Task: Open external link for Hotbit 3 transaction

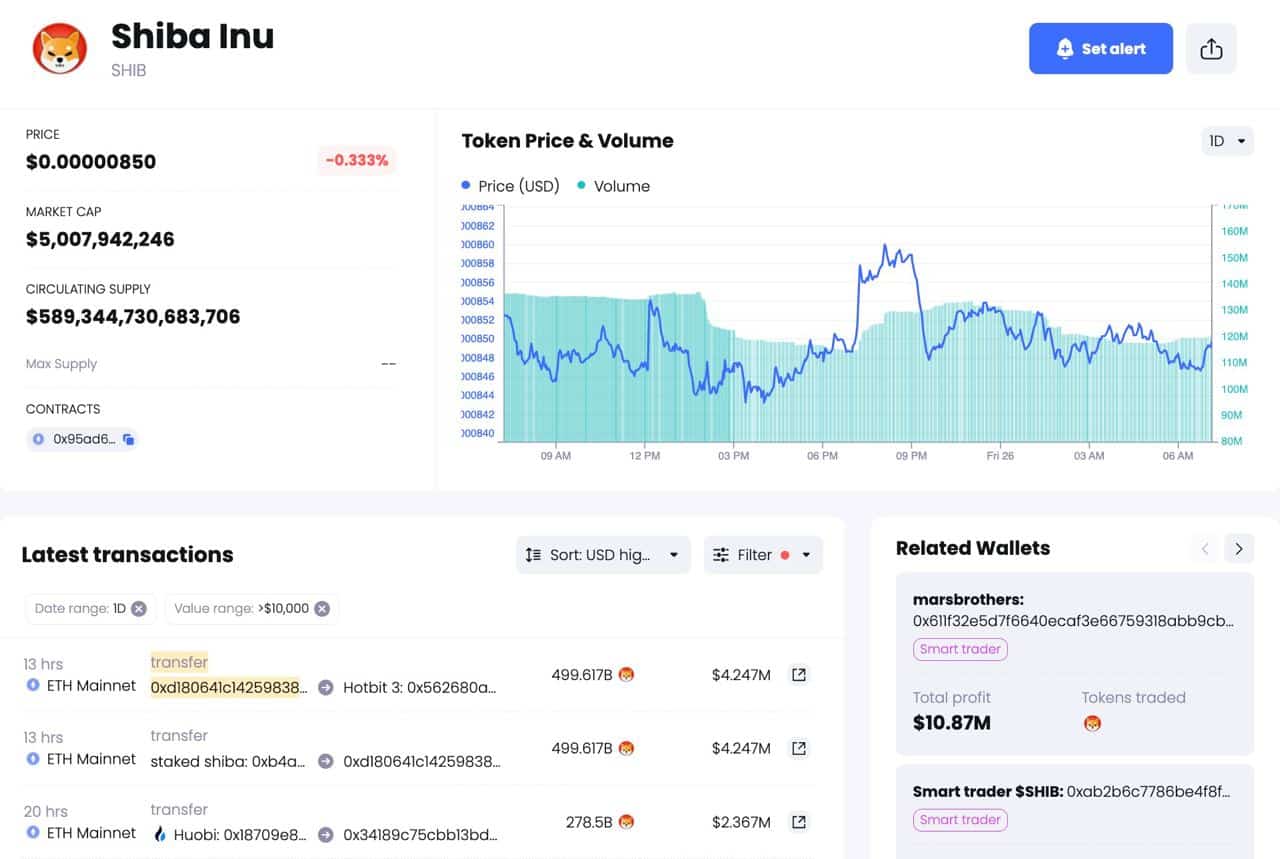Action: click(x=798, y=675)
